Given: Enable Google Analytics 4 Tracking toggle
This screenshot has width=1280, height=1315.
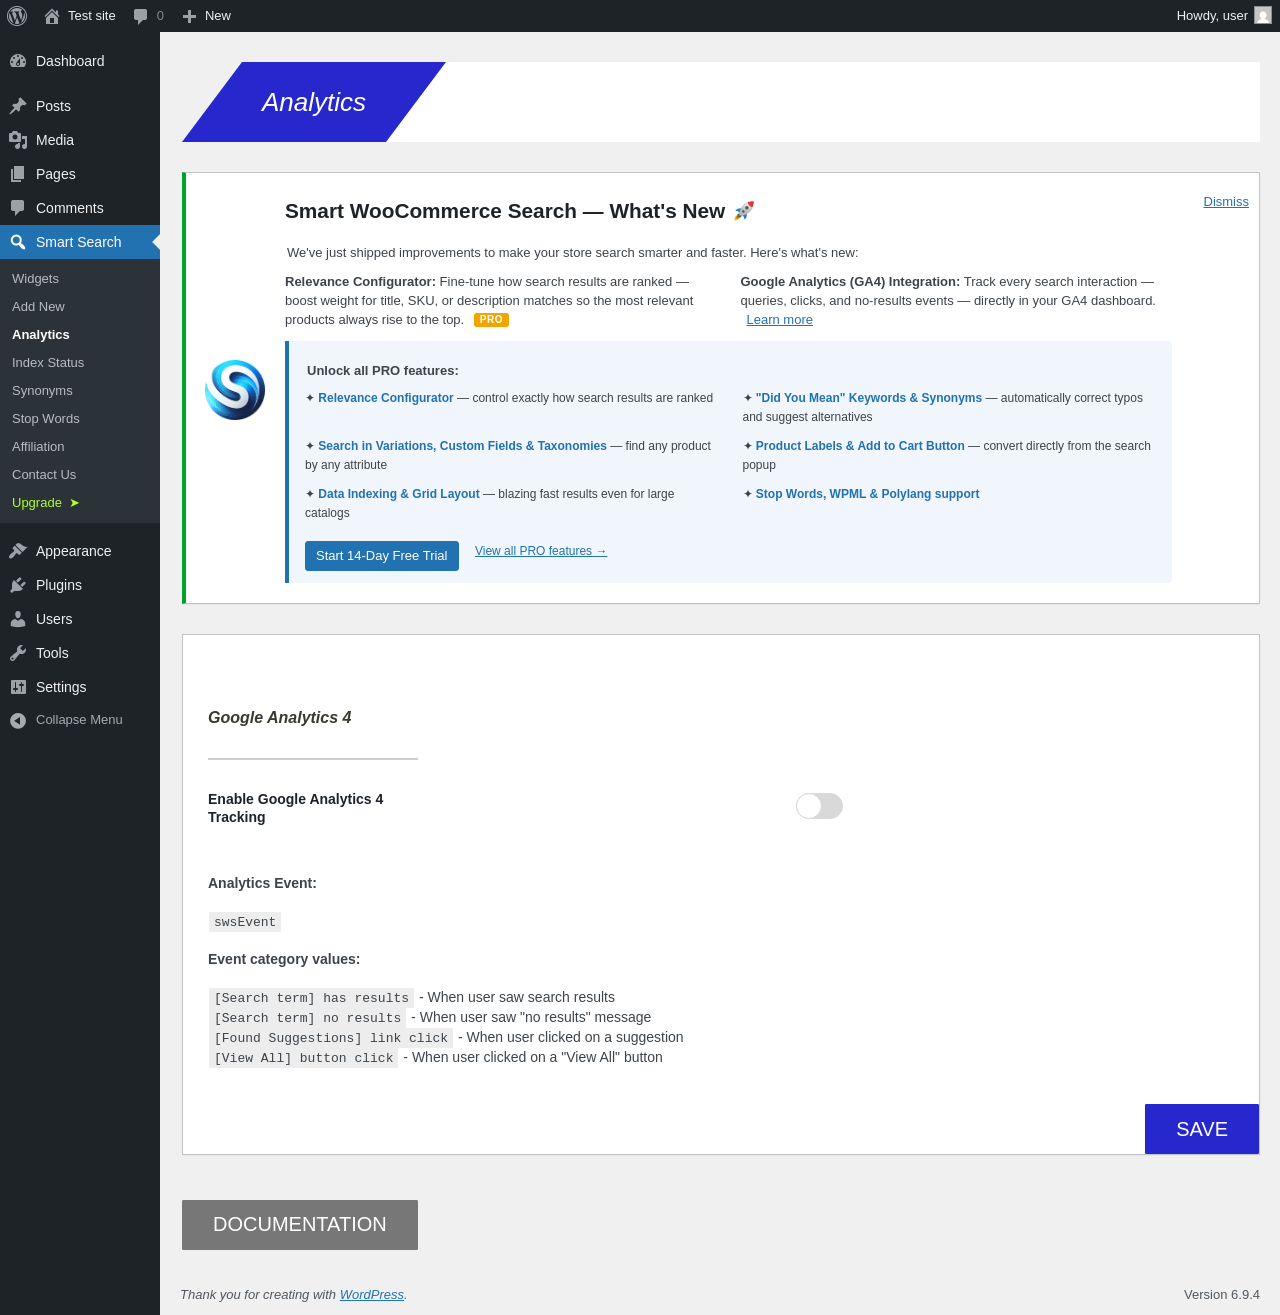Looking at the screenshot, I should [x=819, y=806].
